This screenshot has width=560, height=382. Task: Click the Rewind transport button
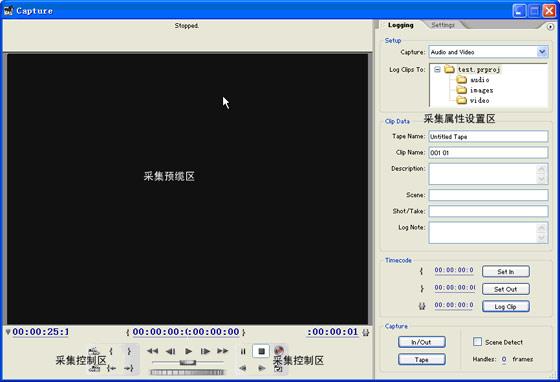152,351
